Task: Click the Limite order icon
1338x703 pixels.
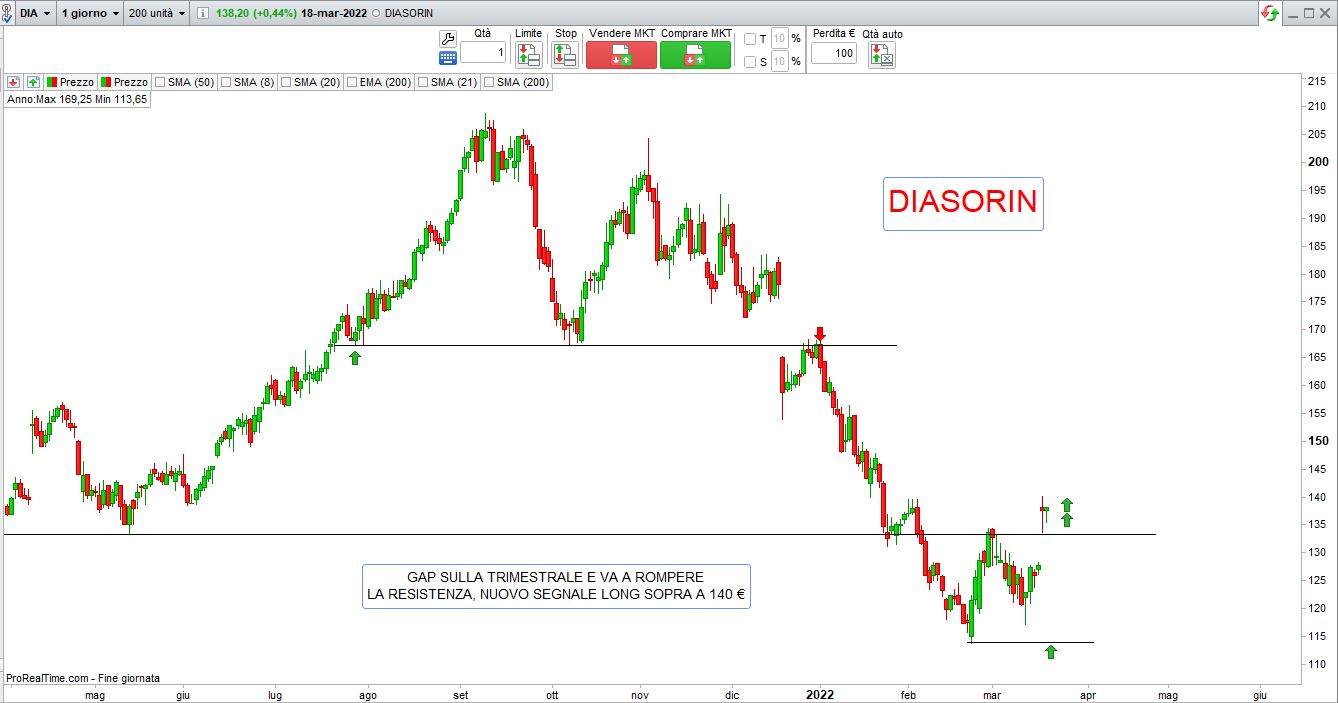Action: click(529, 55)
